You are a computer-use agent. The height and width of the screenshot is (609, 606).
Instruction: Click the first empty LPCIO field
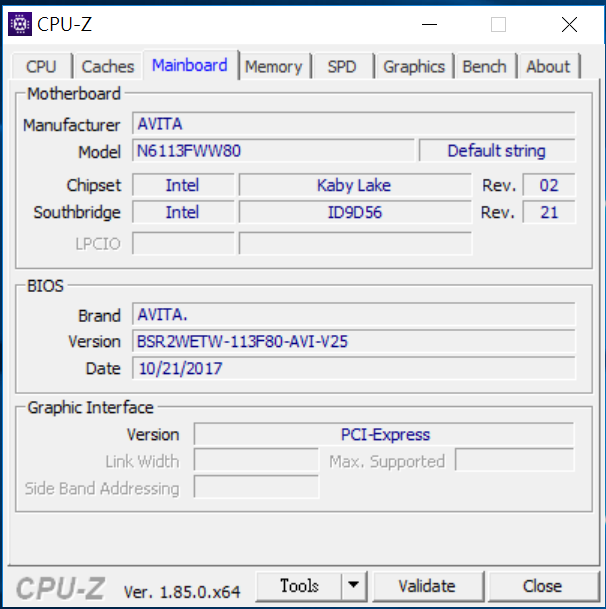[x=183, y=244]
